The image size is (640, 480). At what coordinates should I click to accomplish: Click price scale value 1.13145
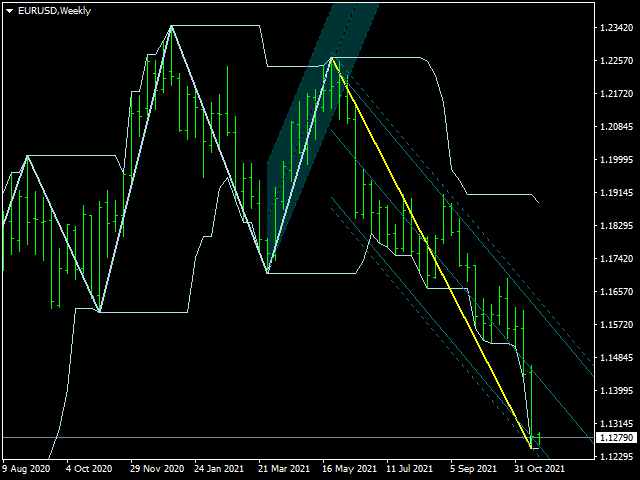616,423
